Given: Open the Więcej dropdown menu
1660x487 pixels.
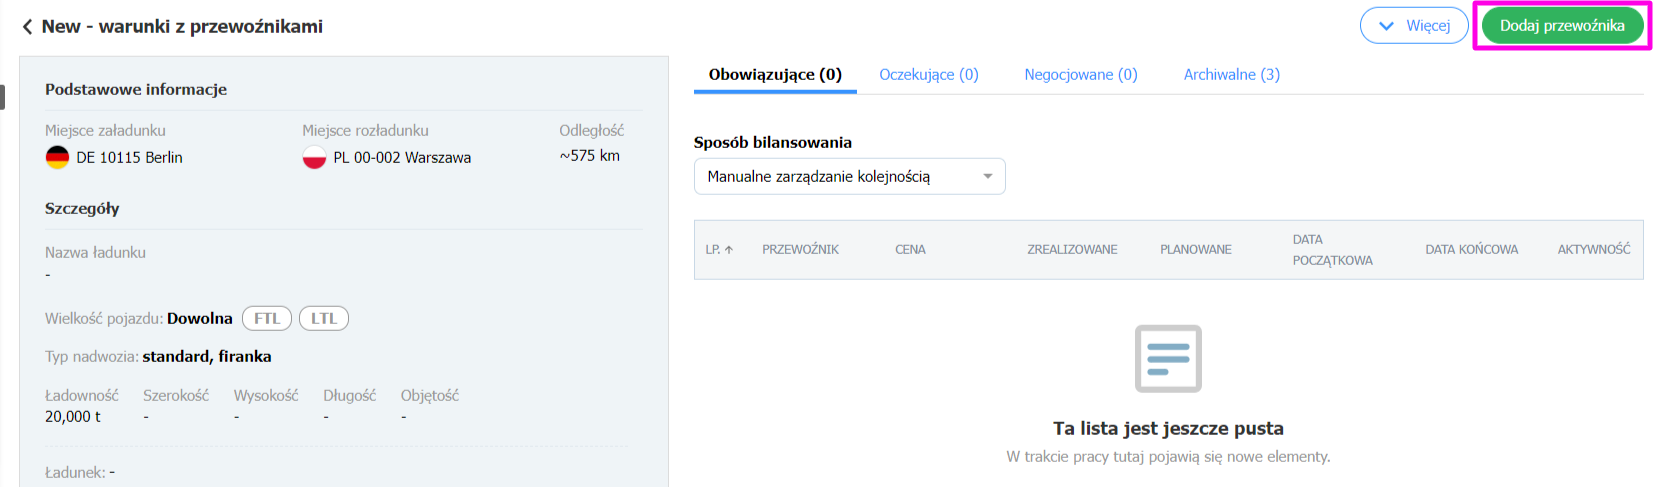Looking at the screenshot, I should (x=1413, y=26).
